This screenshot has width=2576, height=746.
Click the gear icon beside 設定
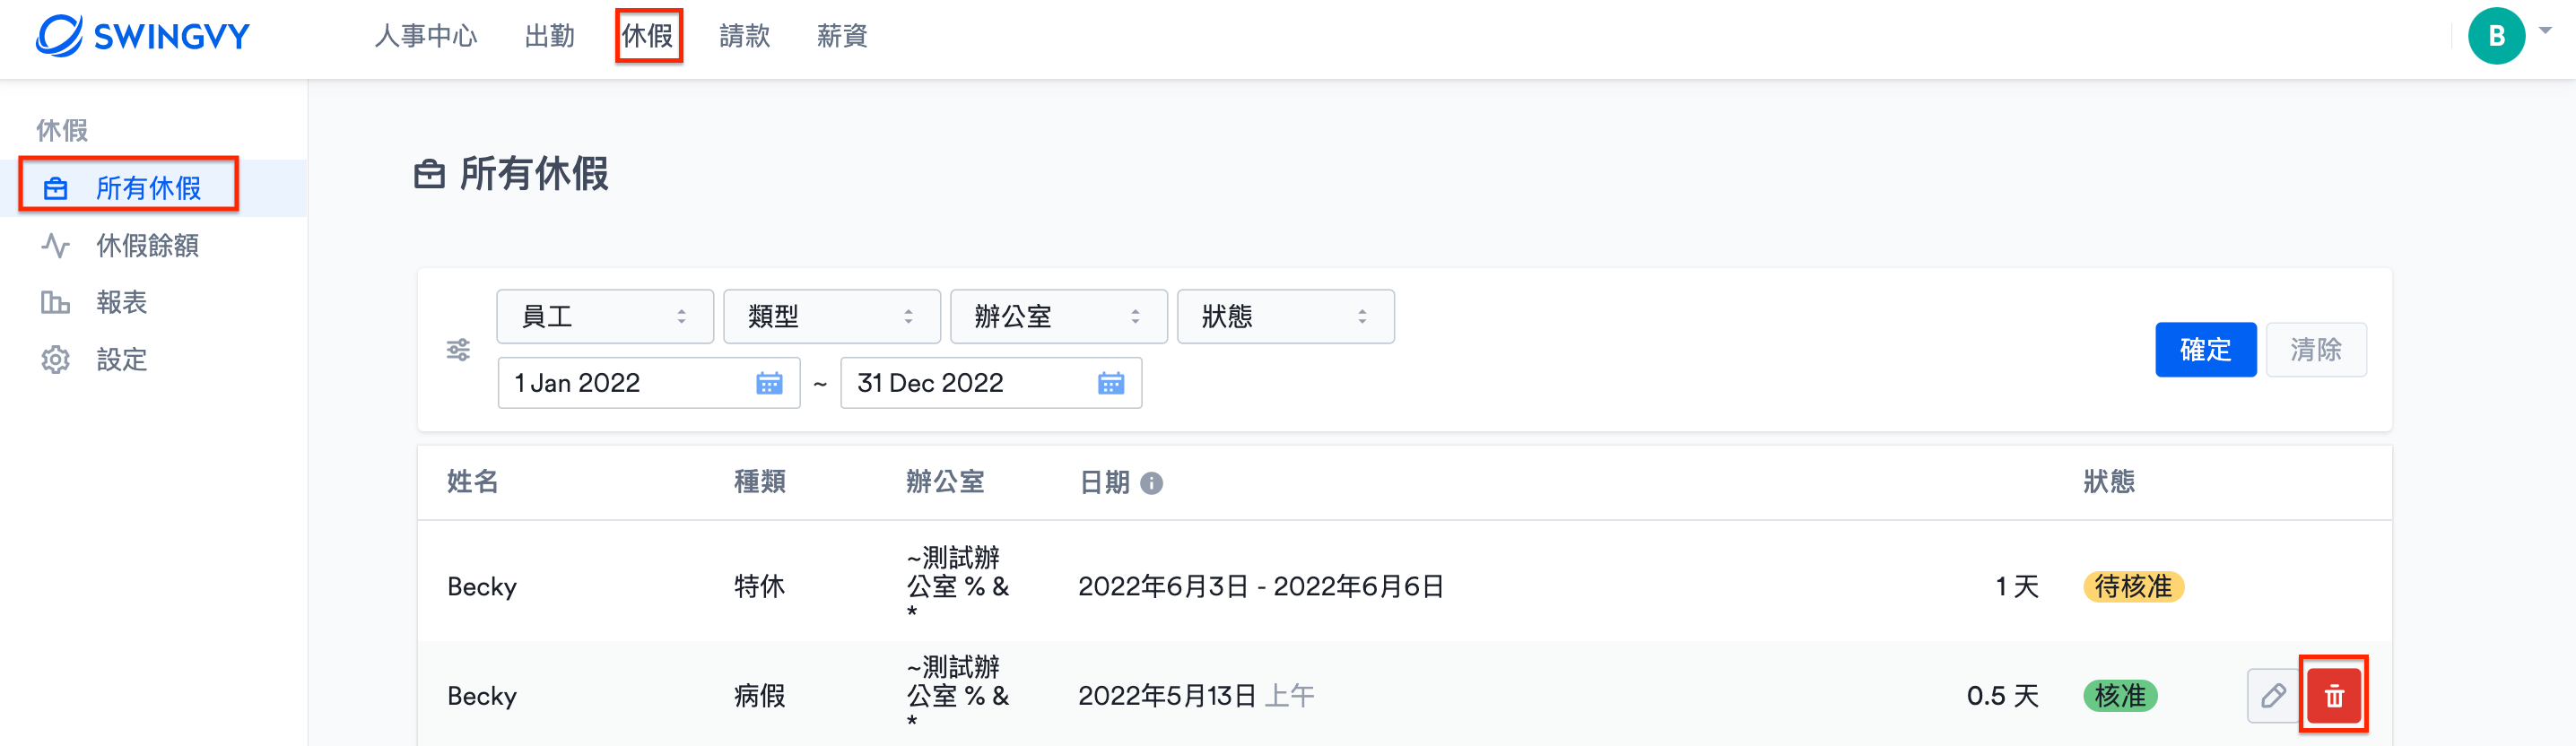pos(55,359)
